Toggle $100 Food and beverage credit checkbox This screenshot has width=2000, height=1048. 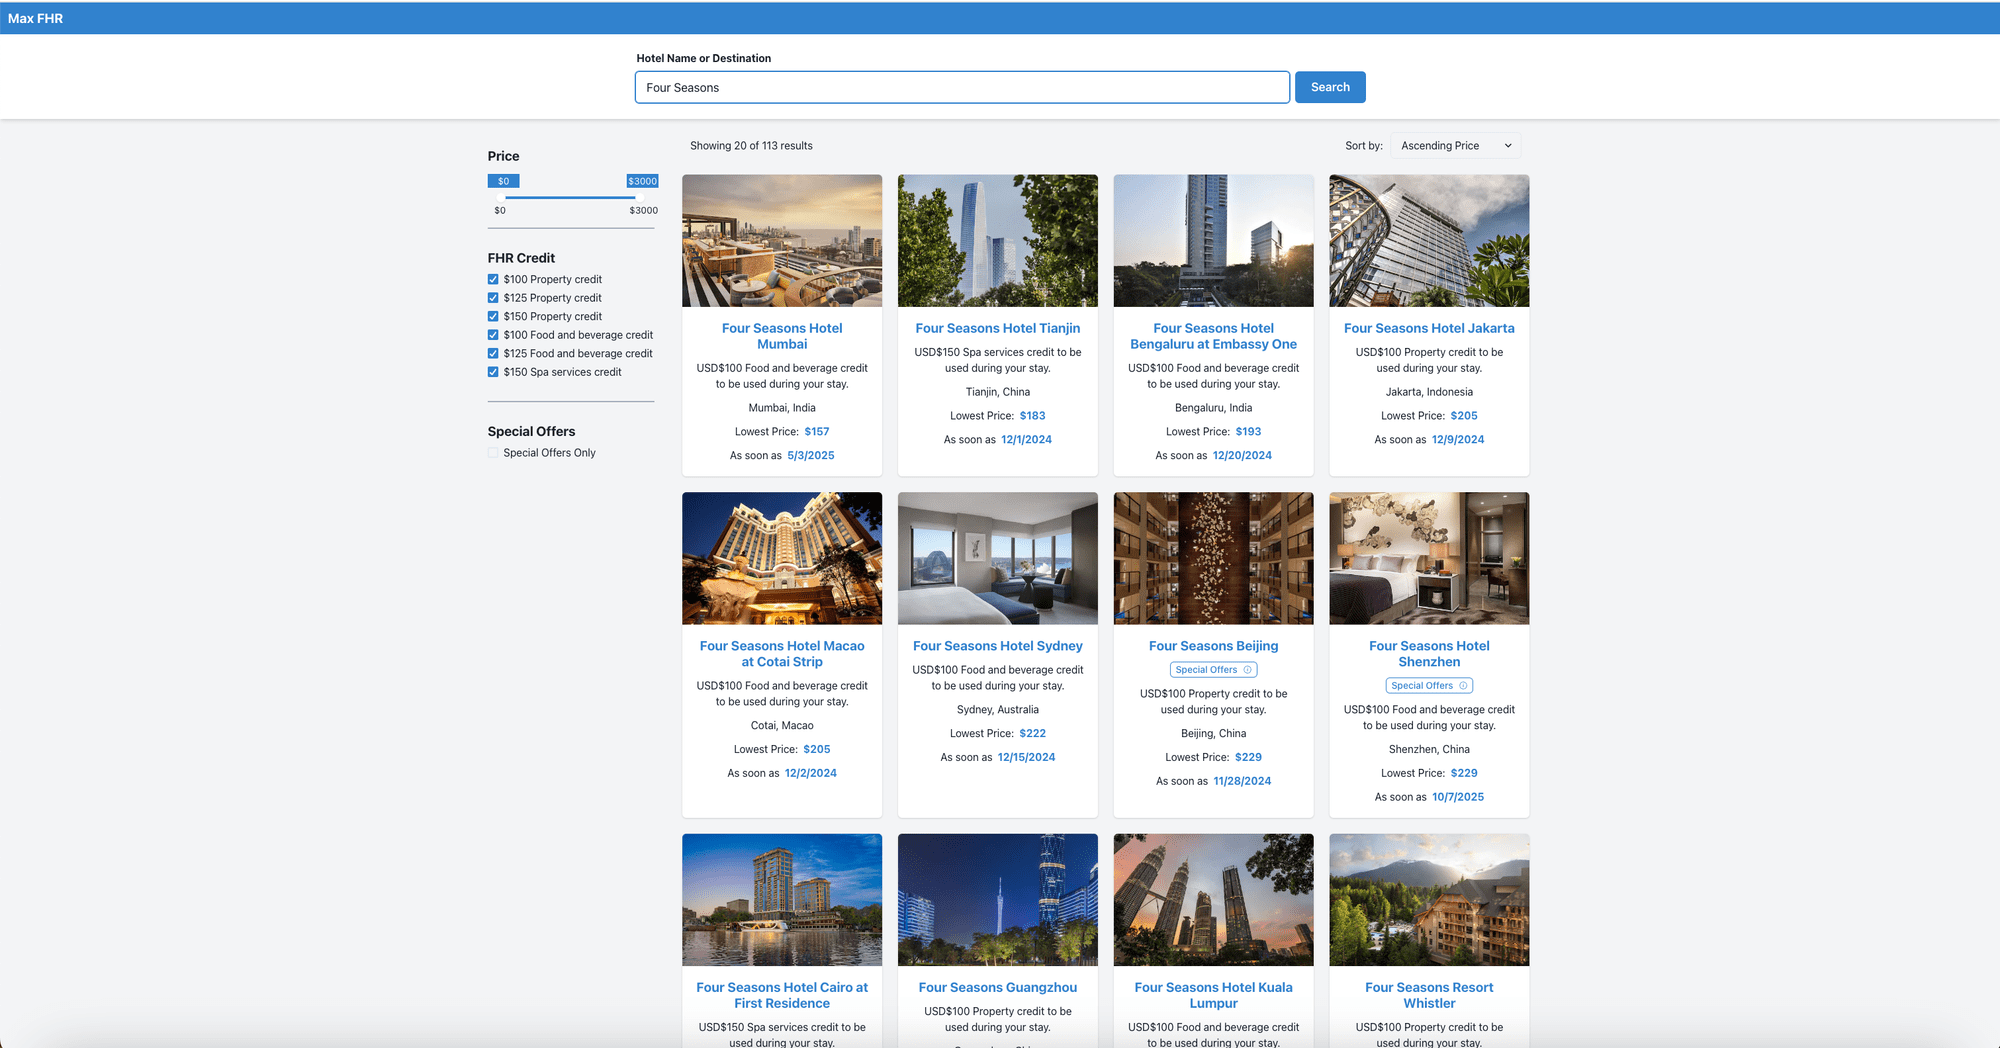(x=493, y=335)
